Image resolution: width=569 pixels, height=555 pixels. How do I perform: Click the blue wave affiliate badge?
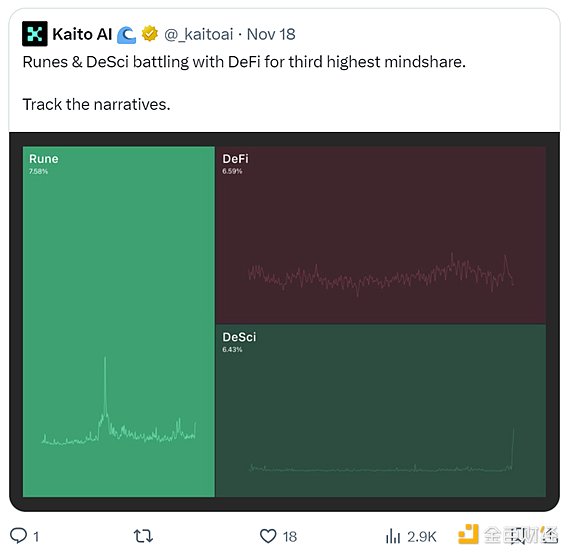[126, 35]
